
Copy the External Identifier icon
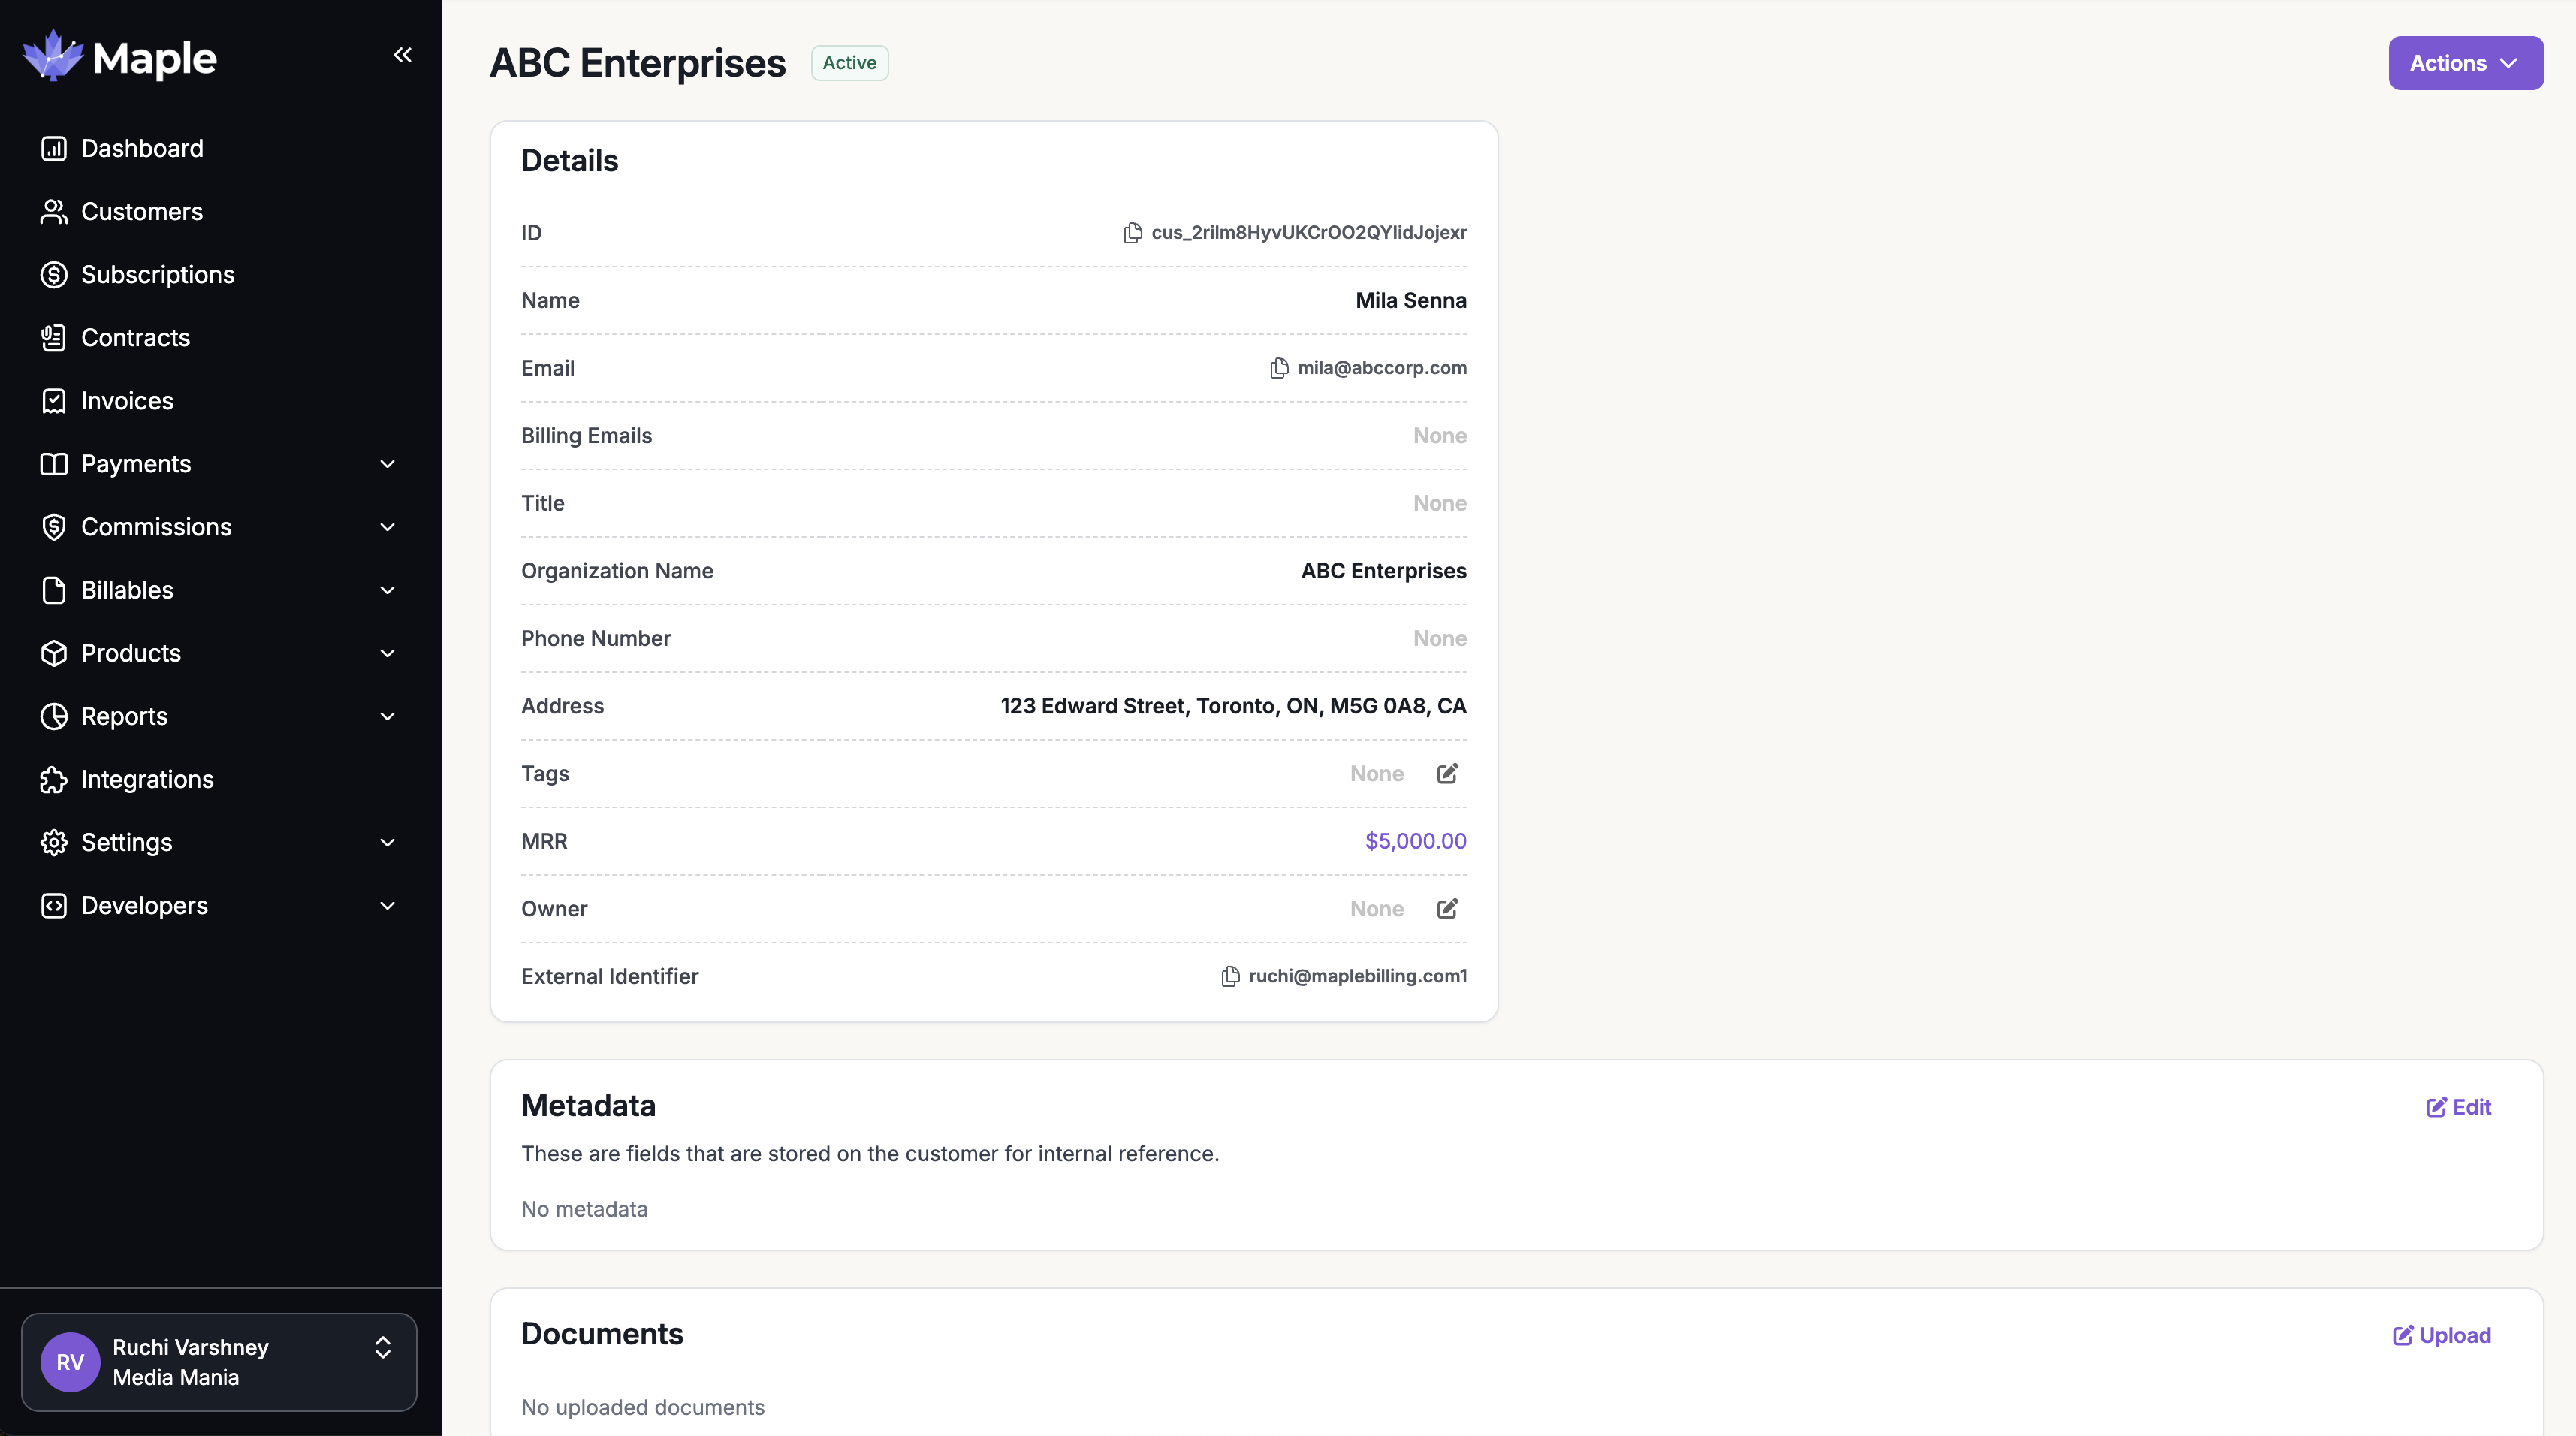pos(1230,976)
